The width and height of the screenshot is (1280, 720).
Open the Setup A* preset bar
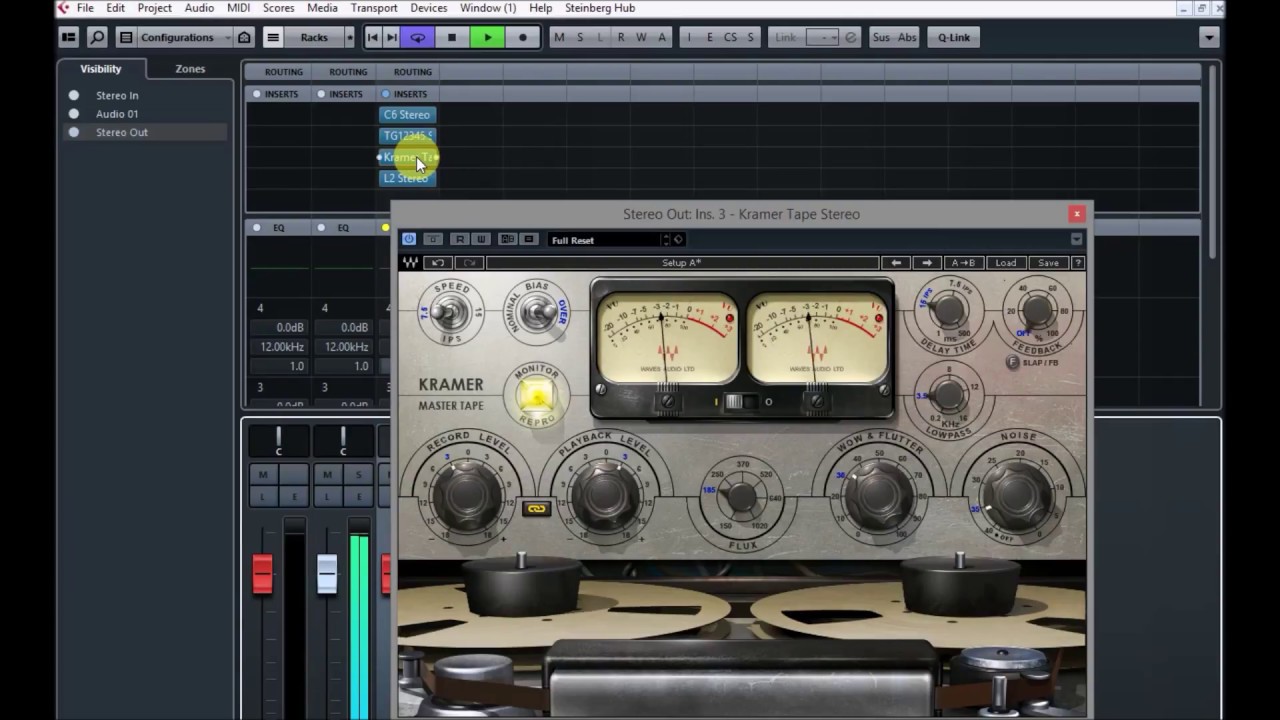(682, 263)
